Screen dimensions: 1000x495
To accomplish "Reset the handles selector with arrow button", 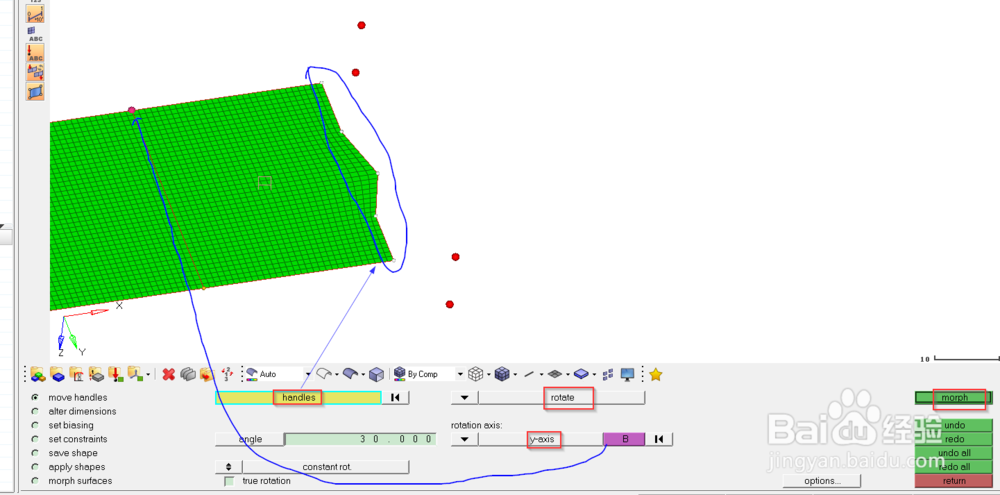I will [395, 397].
